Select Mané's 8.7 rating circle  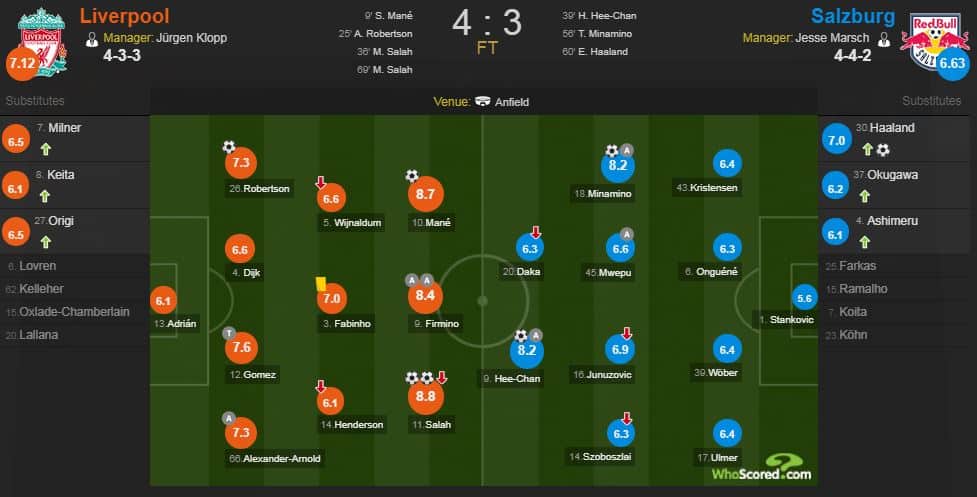click(x=426, y=194)
